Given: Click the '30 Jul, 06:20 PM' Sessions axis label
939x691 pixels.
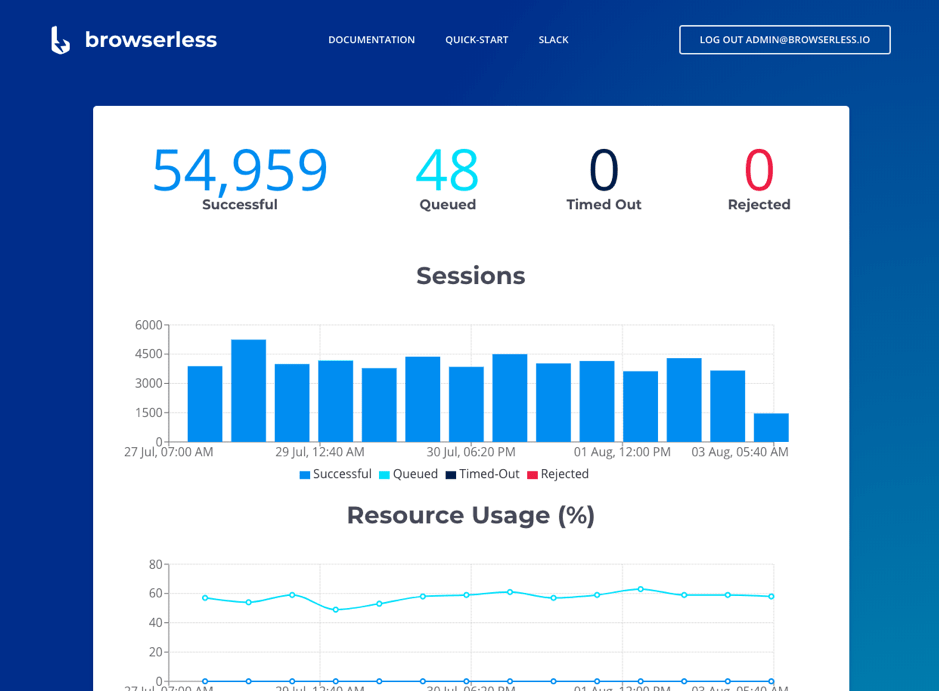Looking at the screenshot, I should 471,452.
